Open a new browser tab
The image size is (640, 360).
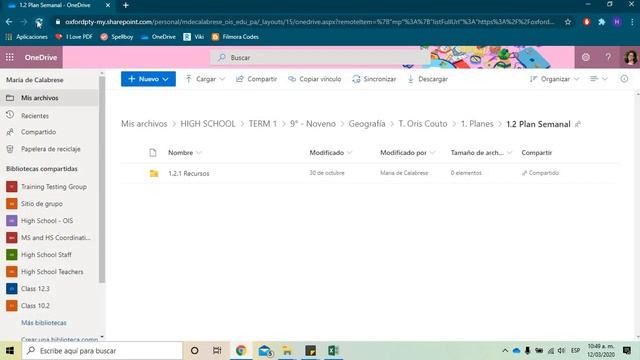pos(126,5)
